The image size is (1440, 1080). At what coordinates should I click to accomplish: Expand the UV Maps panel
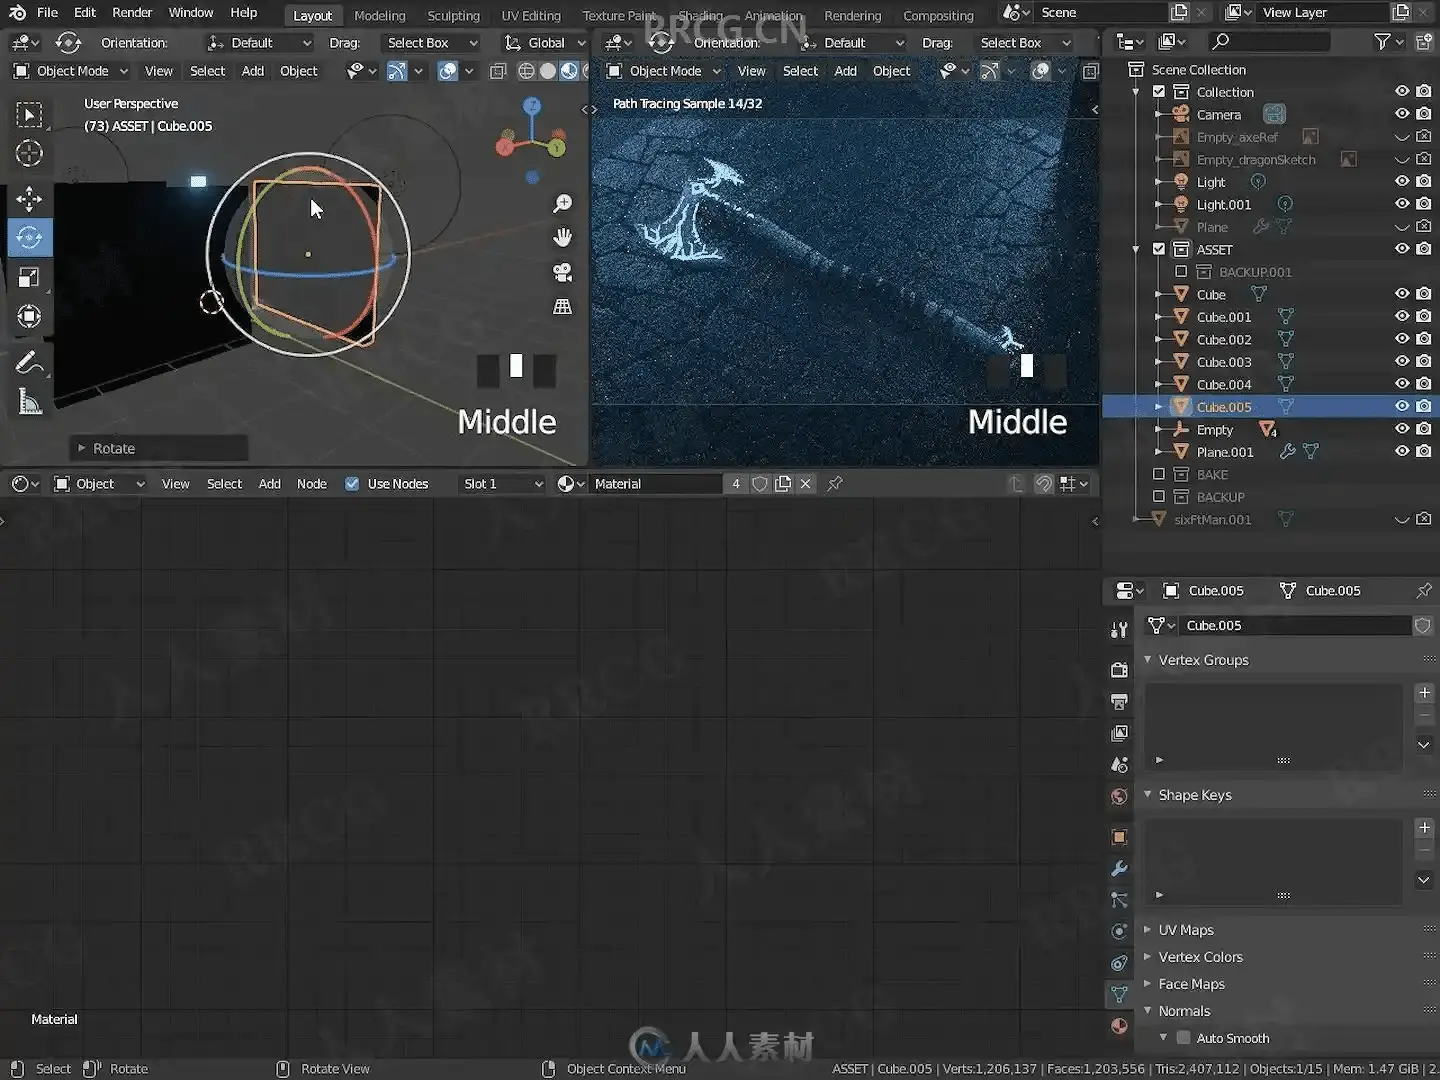coord(1185,930)
